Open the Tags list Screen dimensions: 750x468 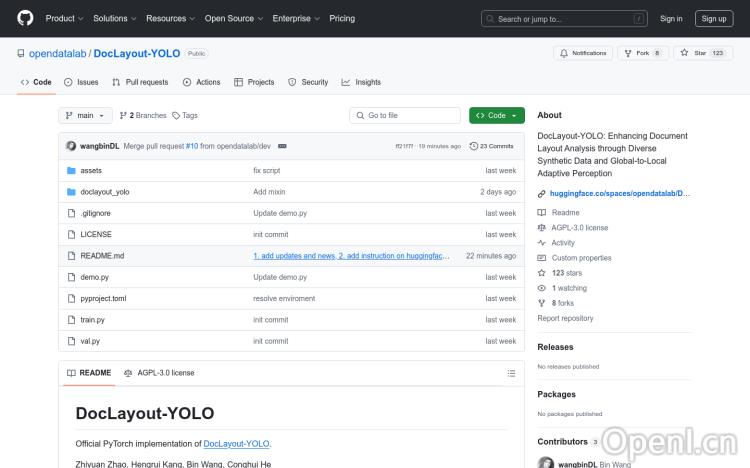coord(185,116)
